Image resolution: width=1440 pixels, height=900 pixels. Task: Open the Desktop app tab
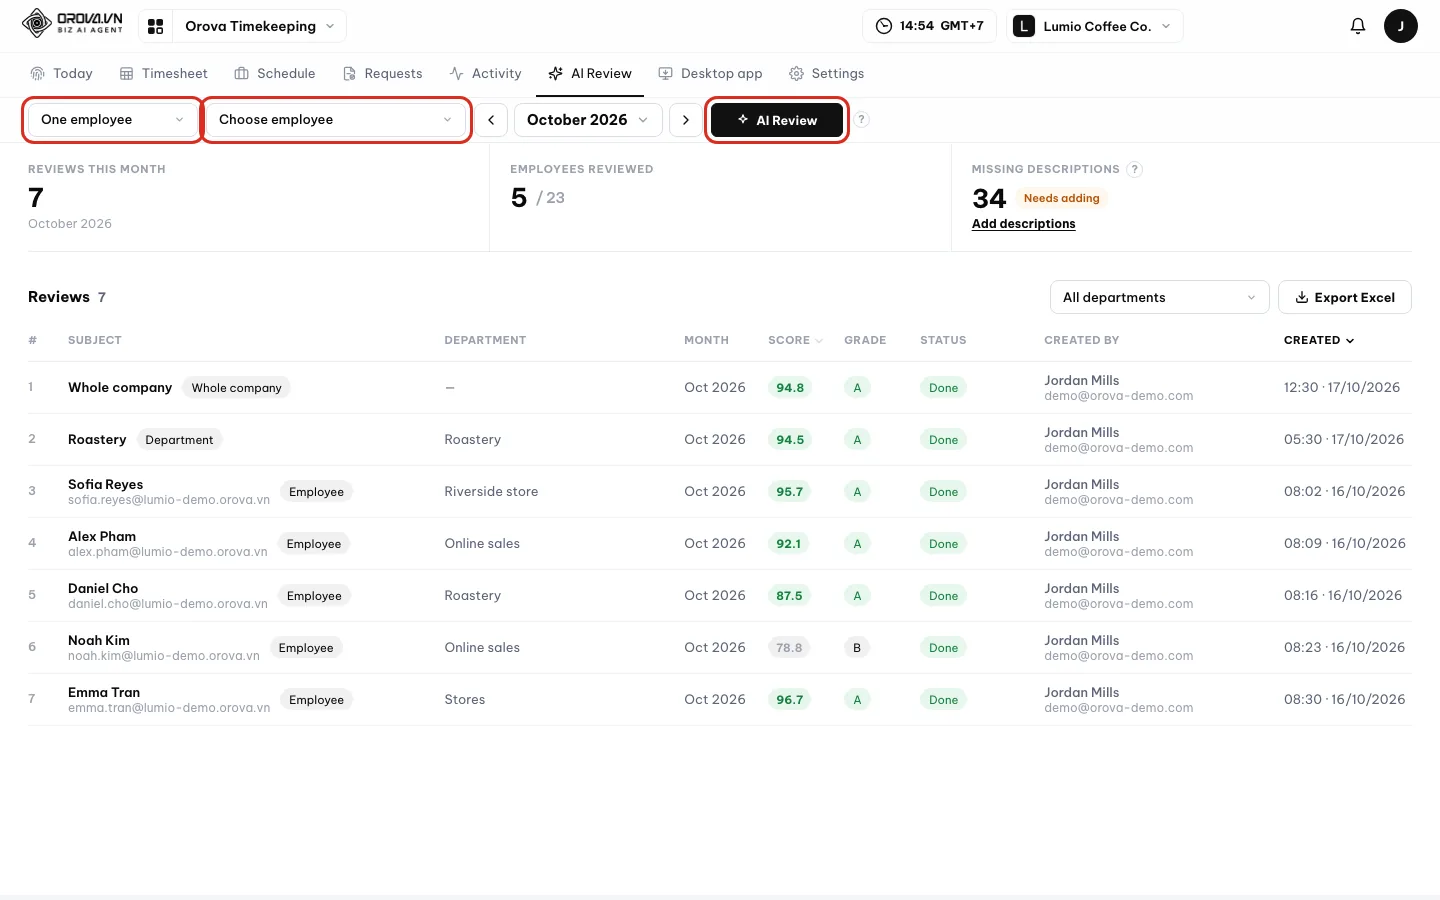click(710, 74)
